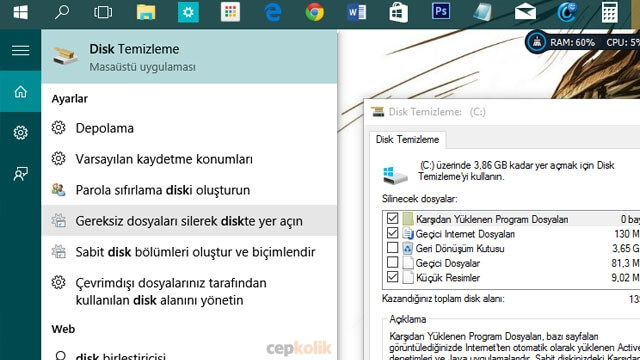The image size is (640, 360).
Task: Open Microsoft Word from taskbar
Action: [x=357, y=12]
